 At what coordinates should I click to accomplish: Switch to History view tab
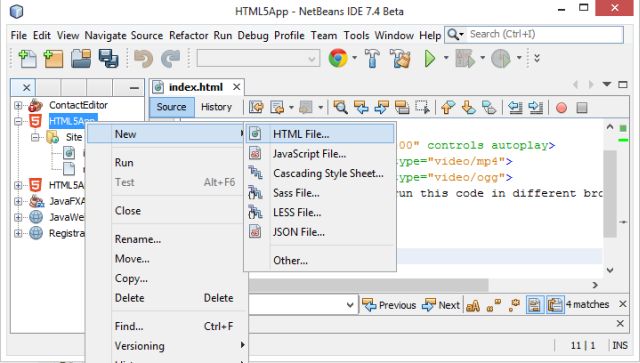(216, 107)
